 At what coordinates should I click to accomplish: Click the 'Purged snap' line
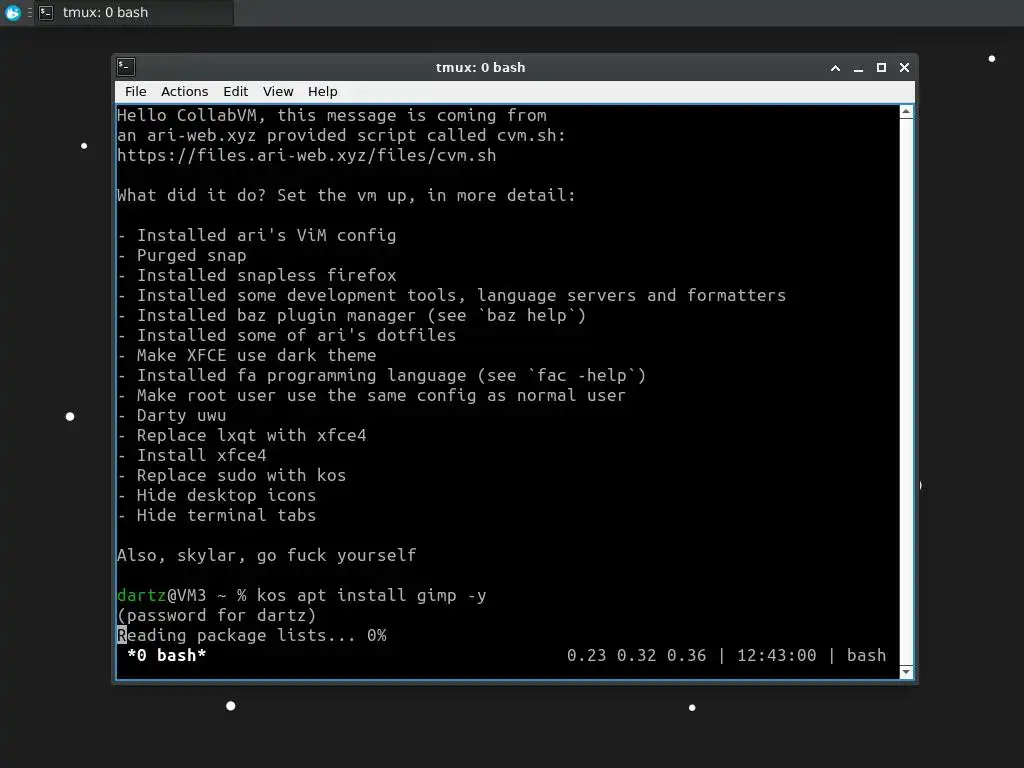pyautogui.click(x=182, y=255)
